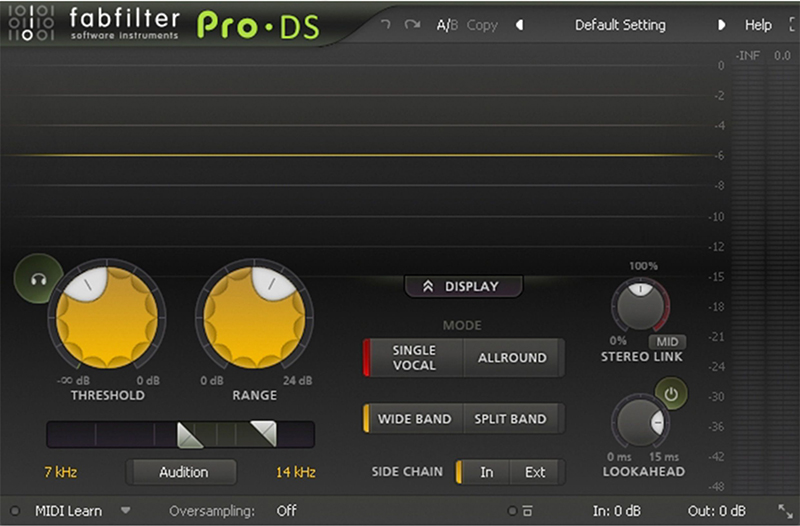
Task: Select Single Vocal mode
Action: (x=414, y=358)
